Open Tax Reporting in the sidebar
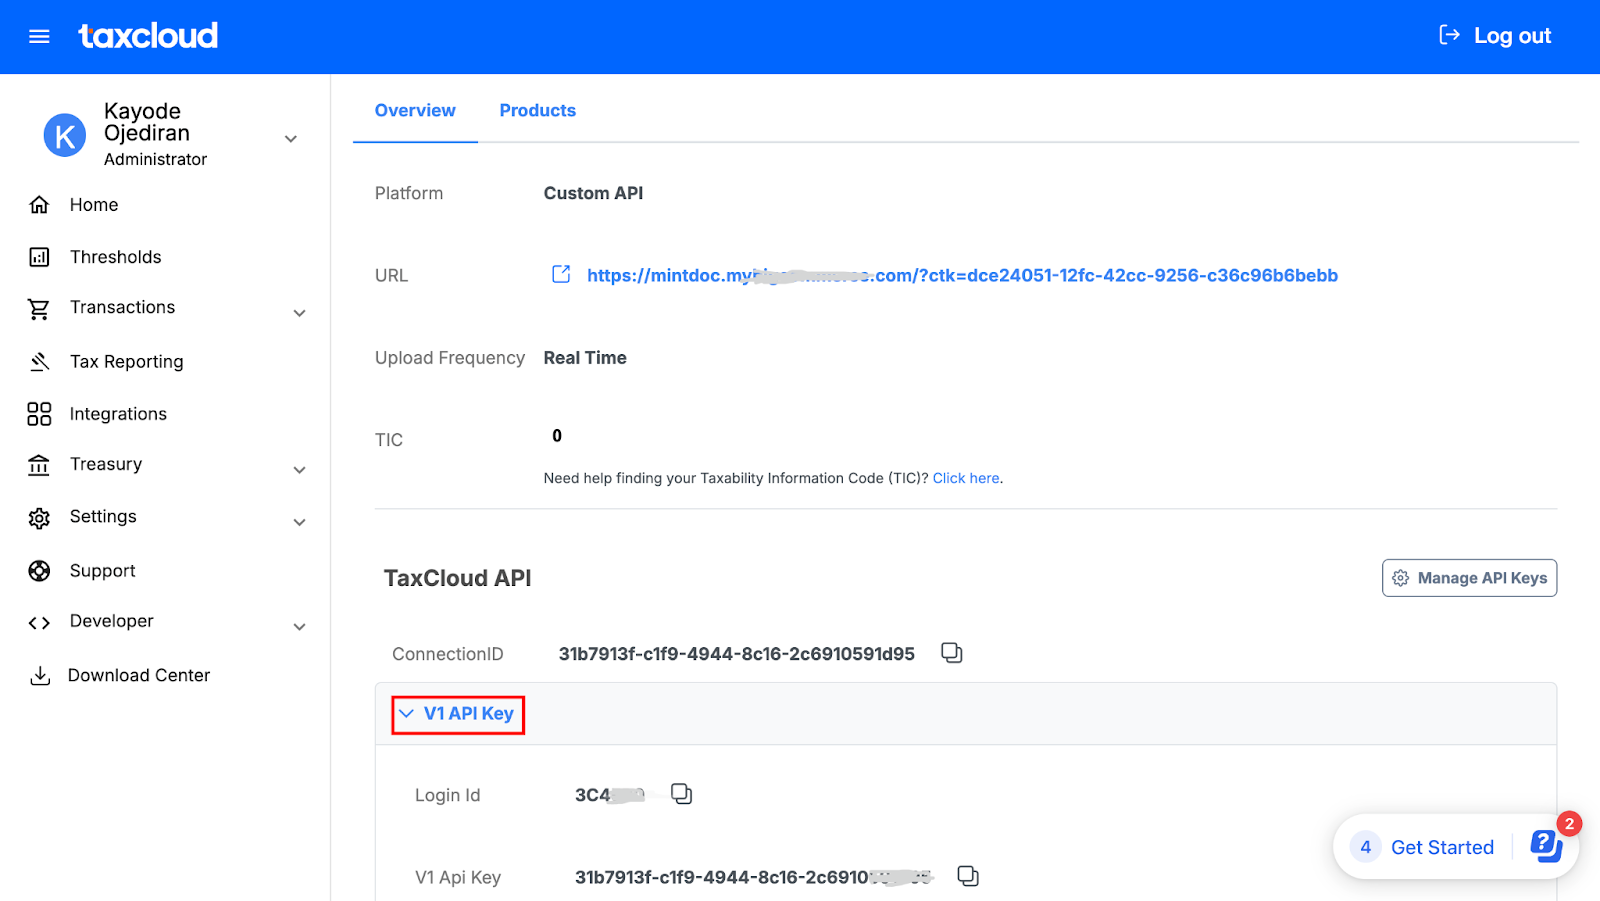Viewport: 1600px width, 901px height. click(127, 362)
